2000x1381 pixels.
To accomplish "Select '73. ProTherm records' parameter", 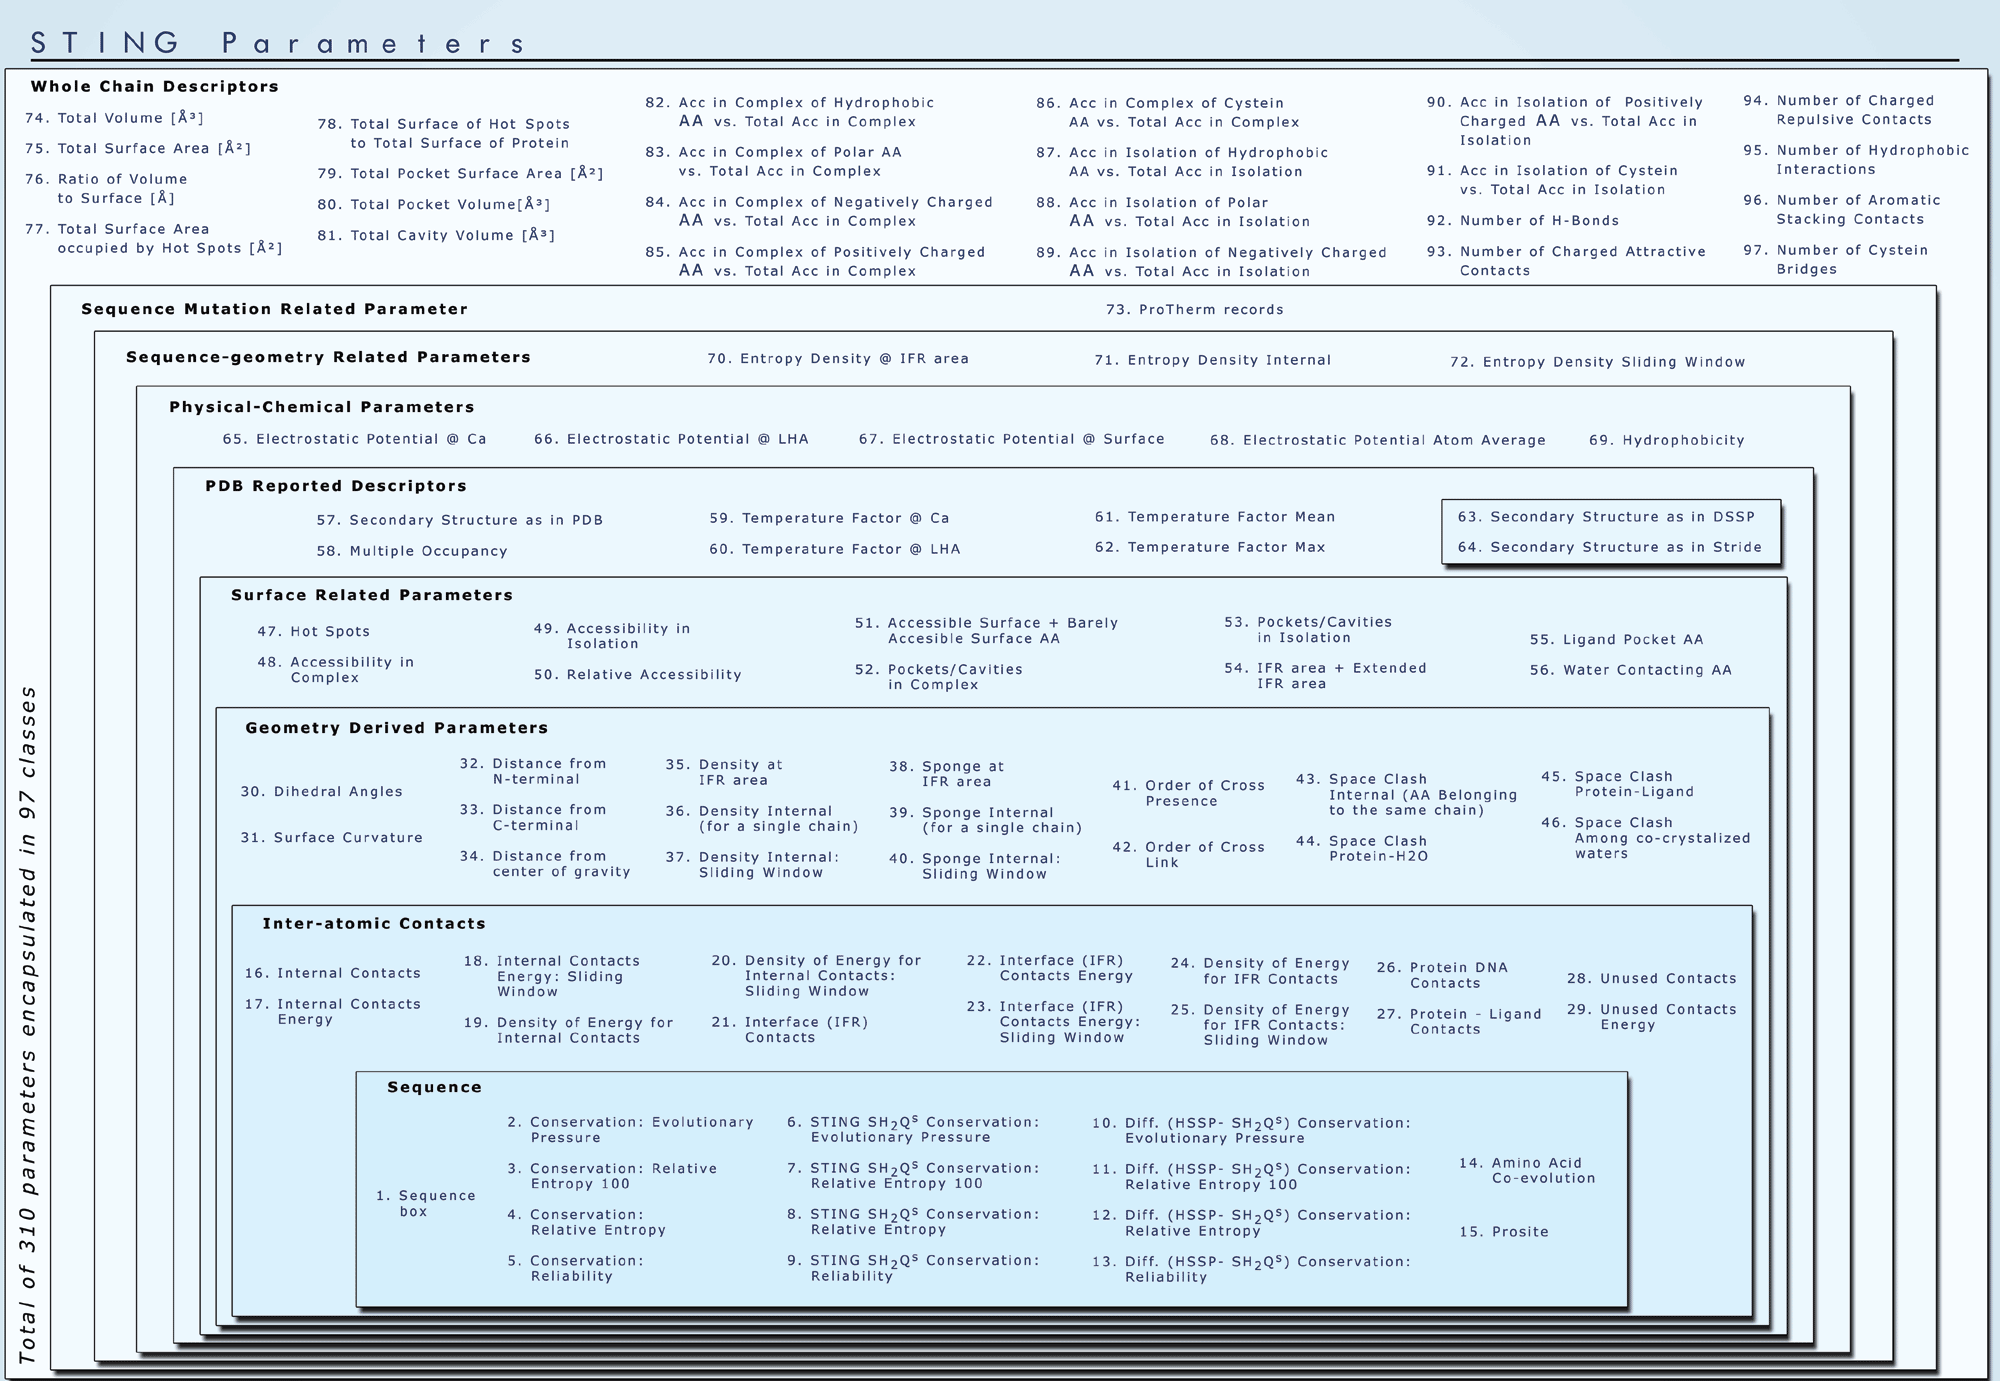I will tap(1195, 309).
